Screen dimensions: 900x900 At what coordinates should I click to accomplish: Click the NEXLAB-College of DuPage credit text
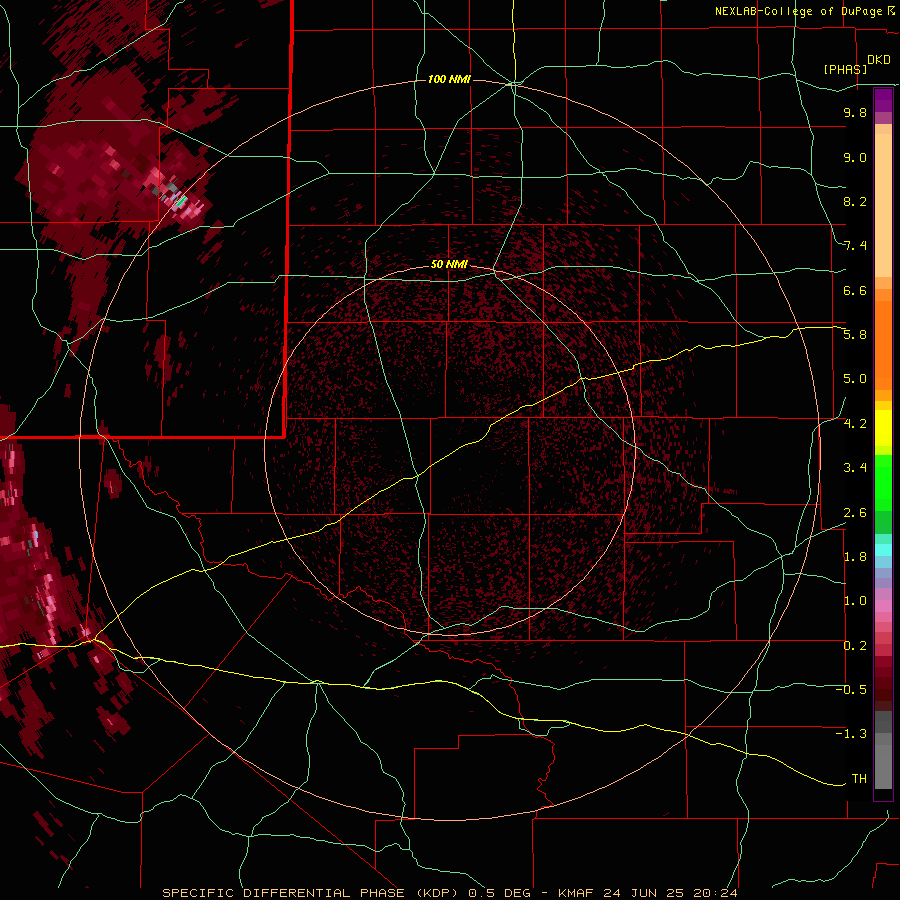pos(798,11)
